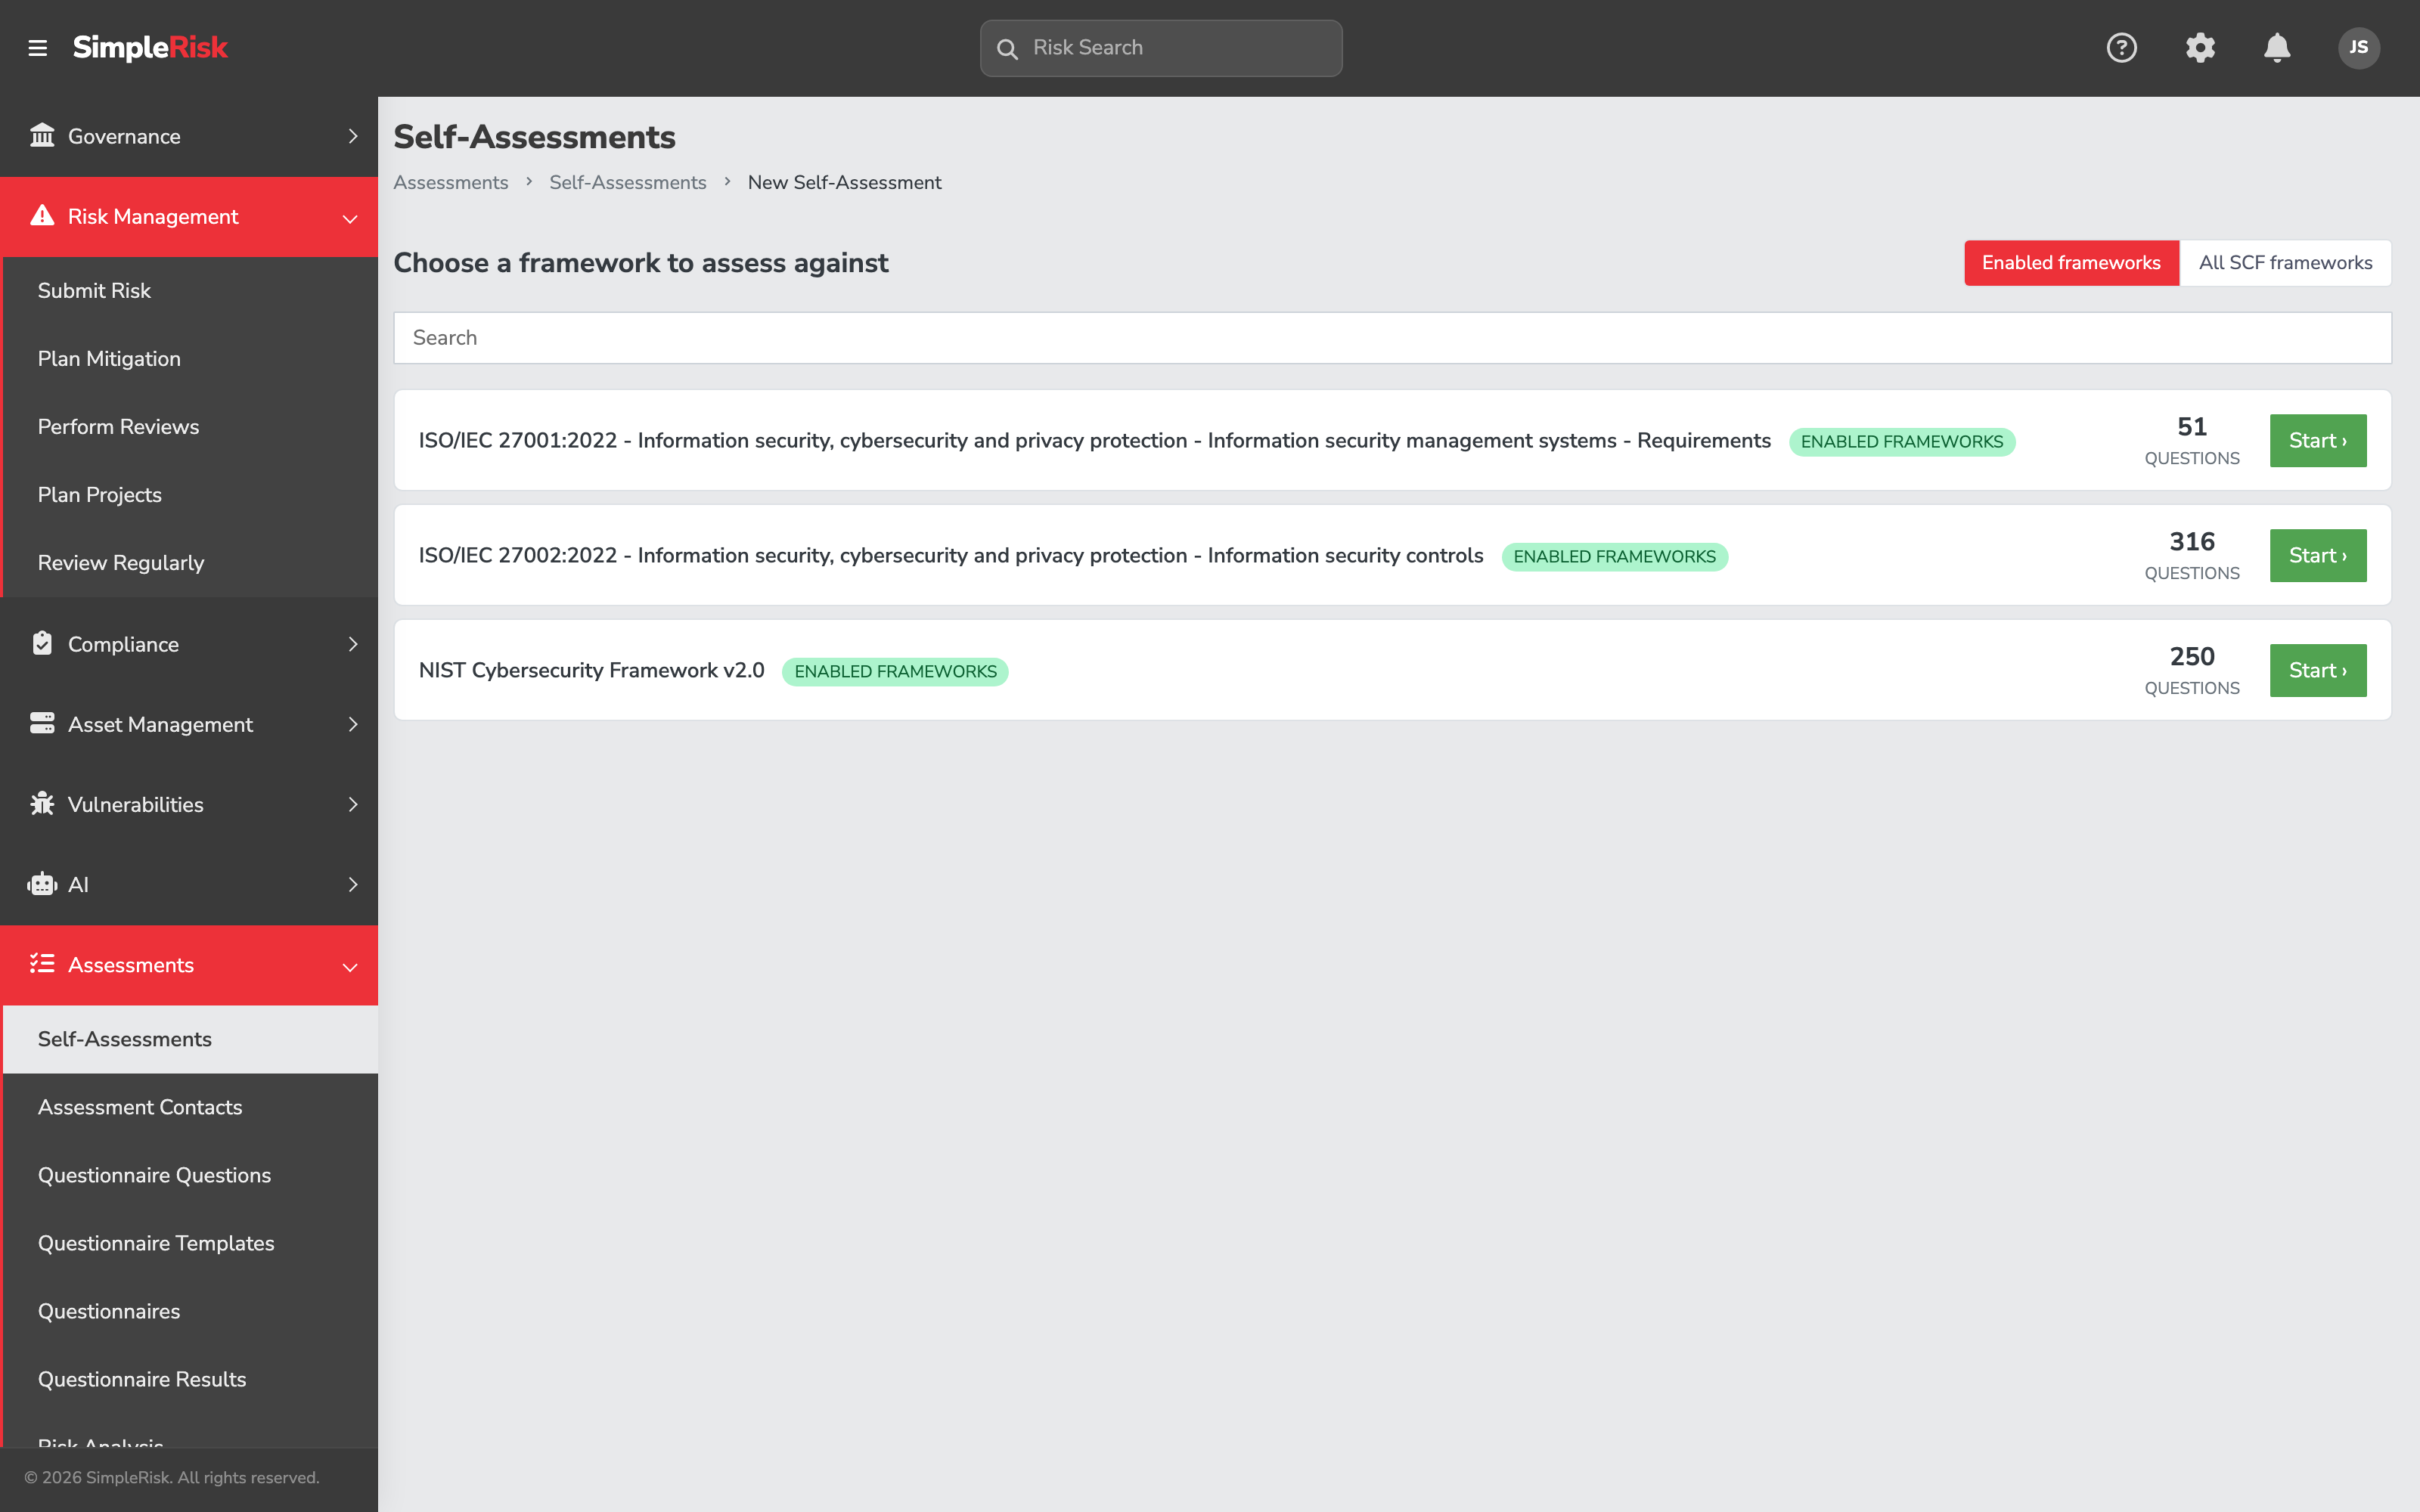Image resolution: width=2420 pixels, height=1512 pixels.
Task: Select Self-Assessments in the sidebar
Action: (190, 1039)
